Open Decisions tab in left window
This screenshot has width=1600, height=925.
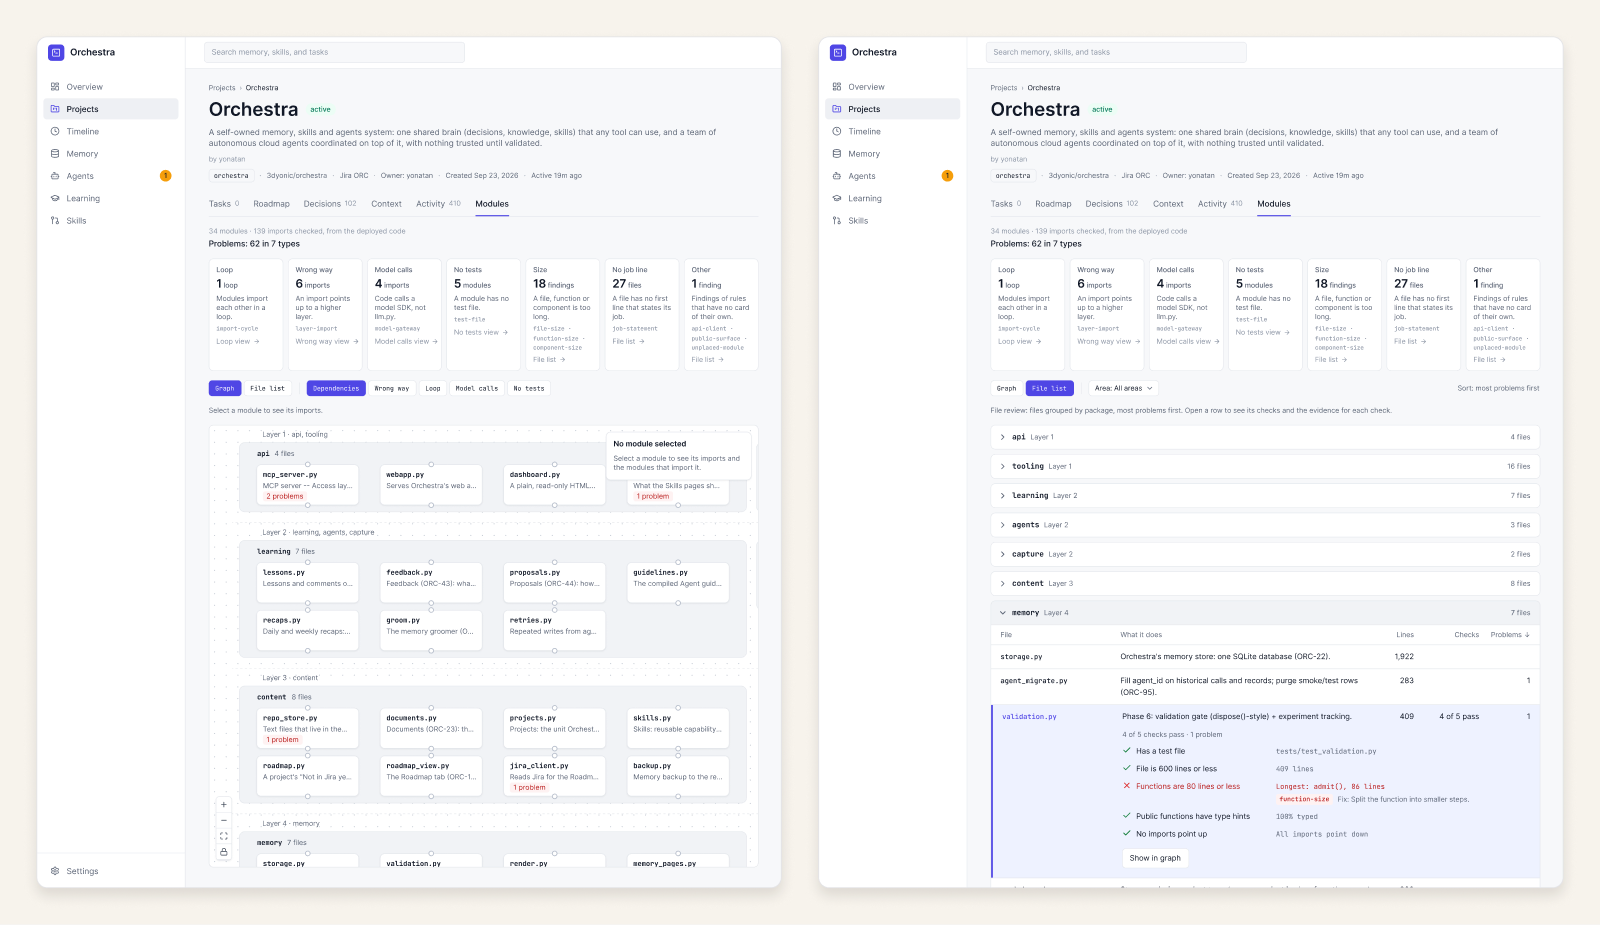[x=330, y=204]
